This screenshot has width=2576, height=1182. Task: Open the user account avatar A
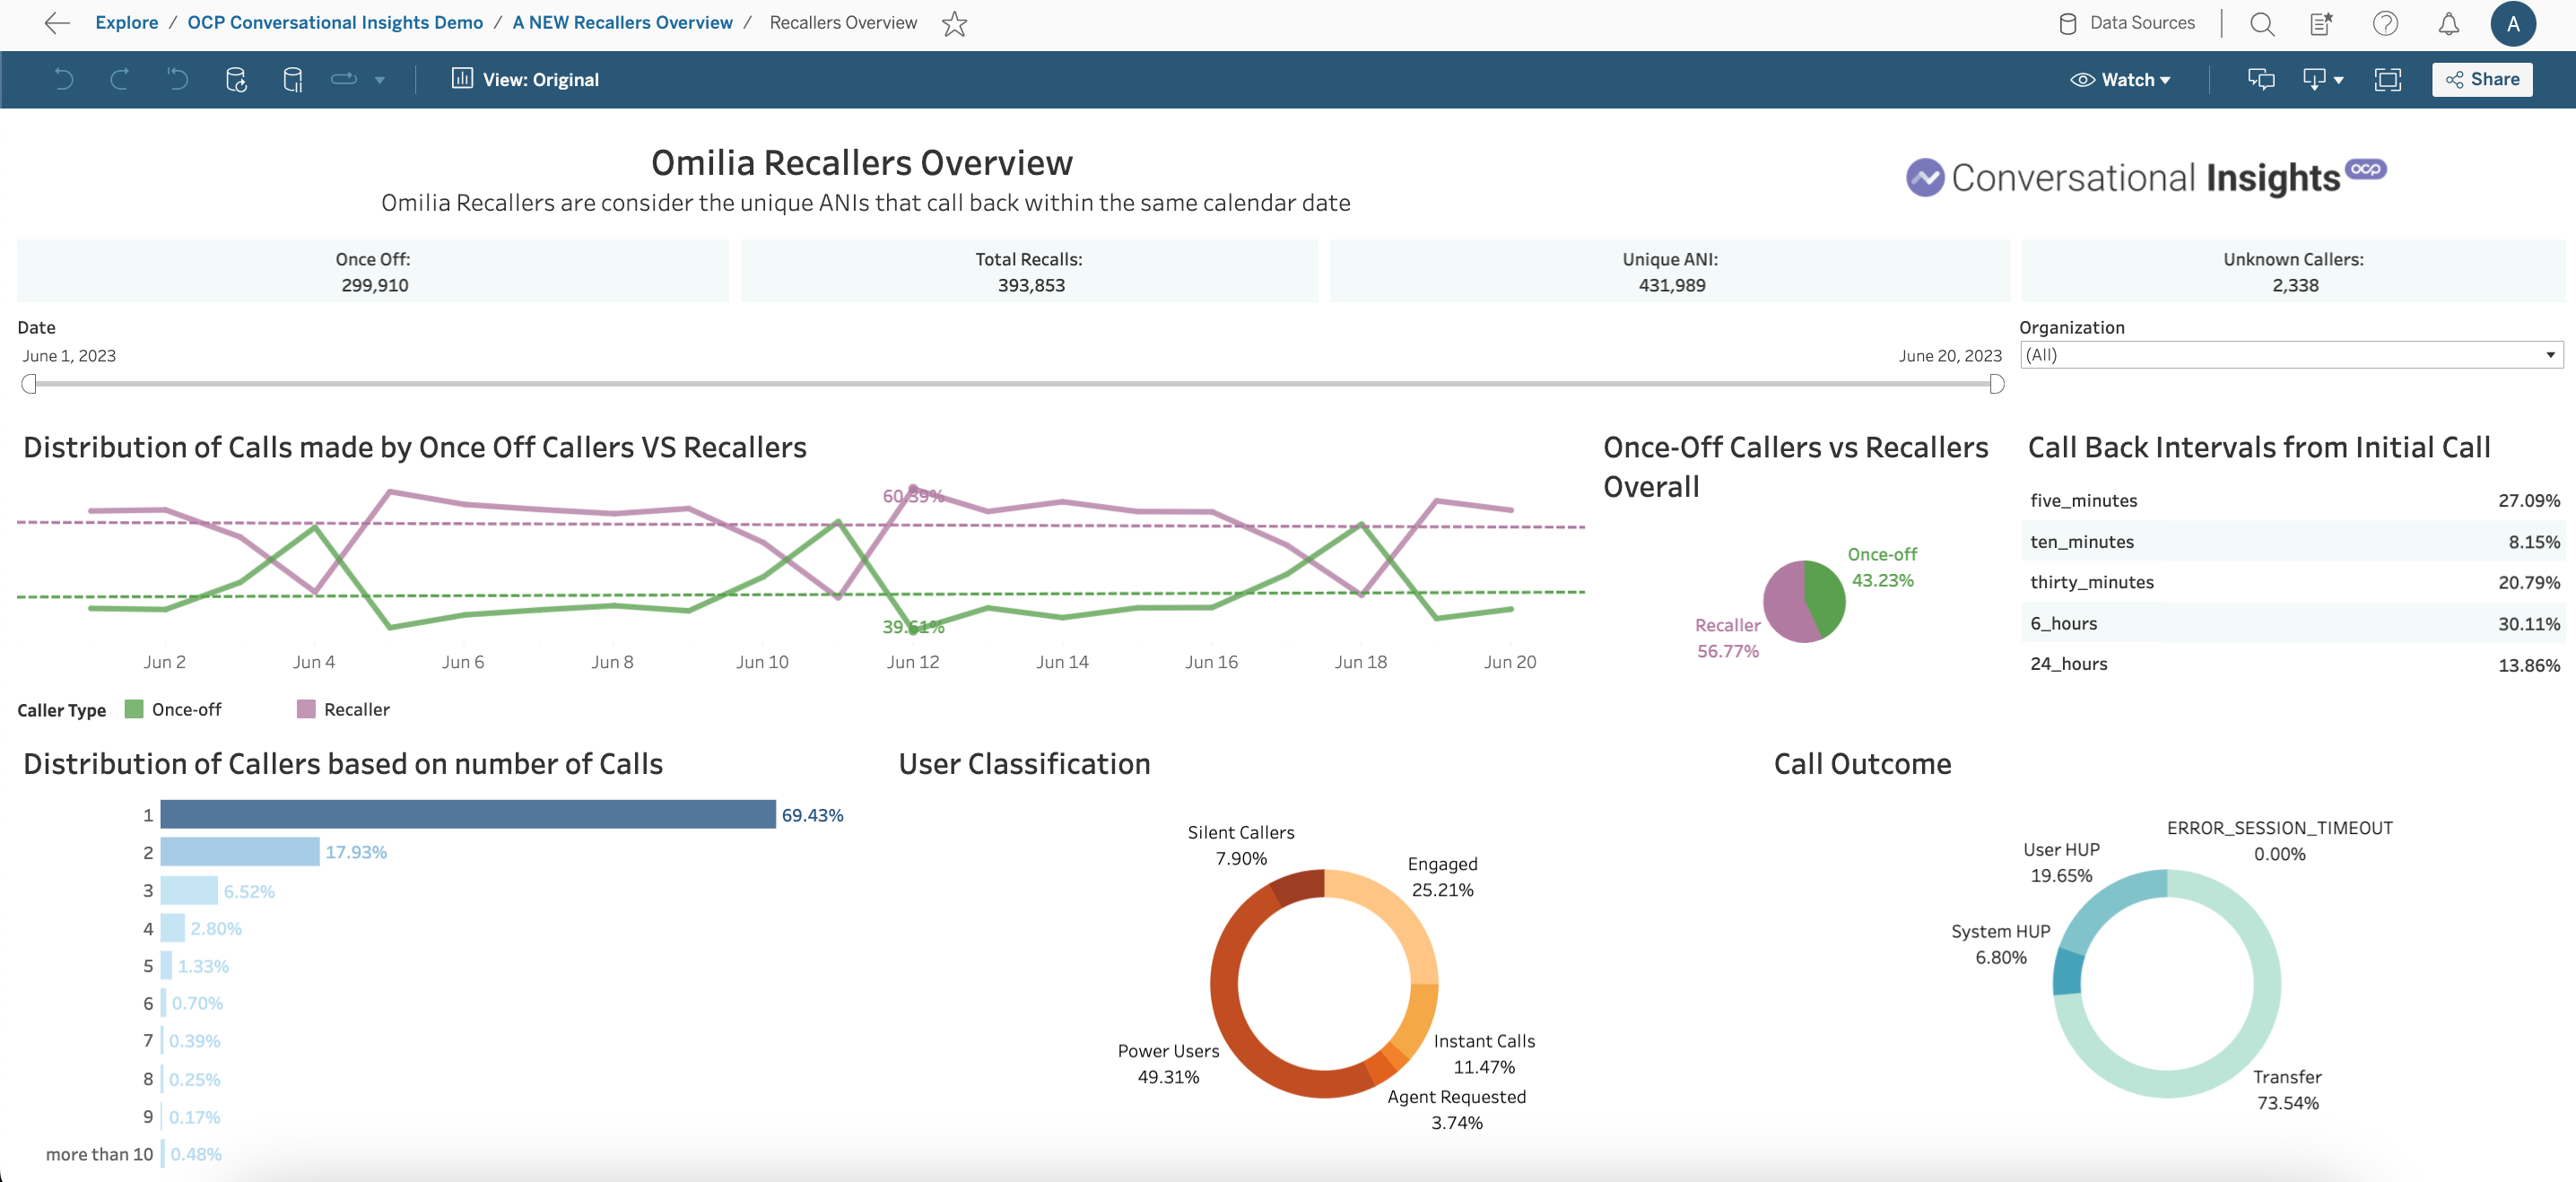coord(2512,24)
